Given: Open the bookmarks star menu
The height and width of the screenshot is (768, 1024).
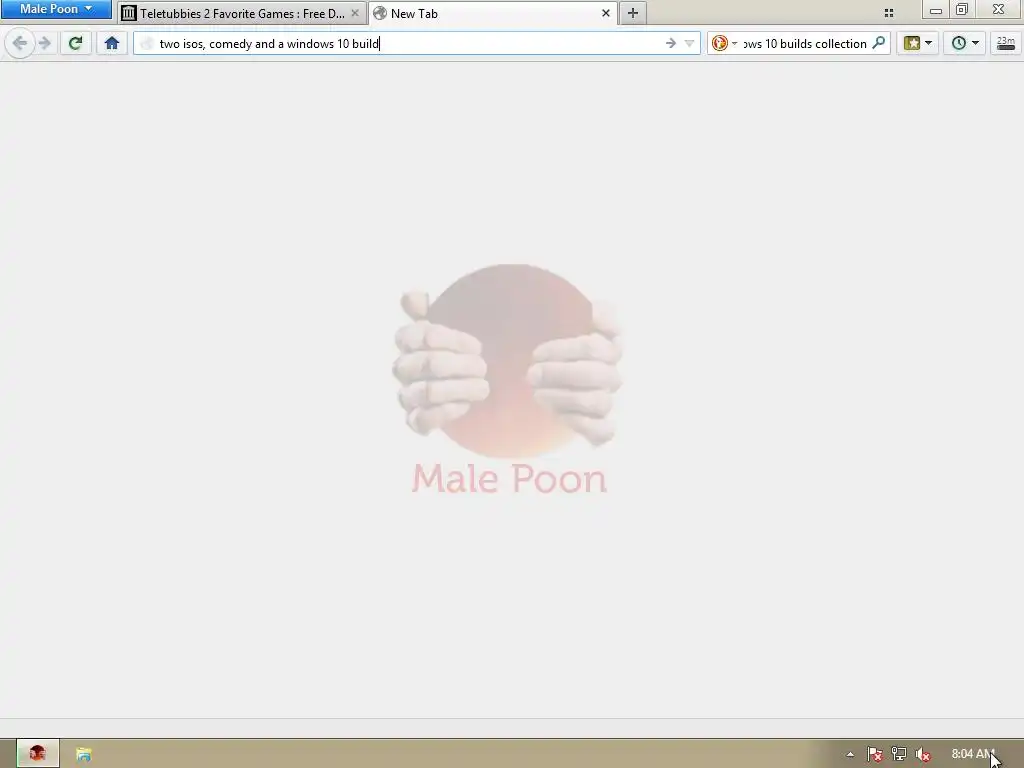Looking at the screenshot, I should [918, 44].
